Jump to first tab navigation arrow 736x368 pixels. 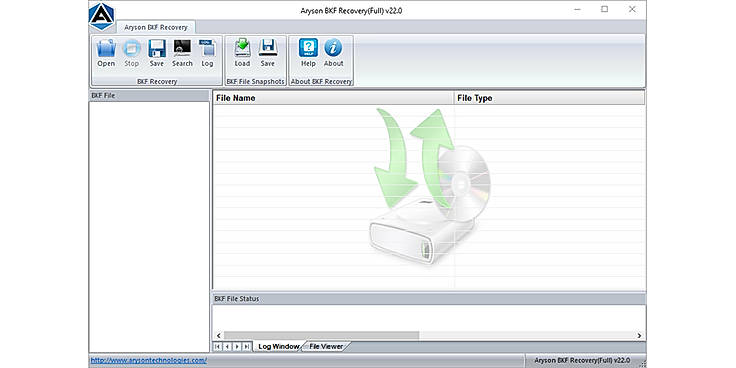pyautogui.click(x=217, y=346)
